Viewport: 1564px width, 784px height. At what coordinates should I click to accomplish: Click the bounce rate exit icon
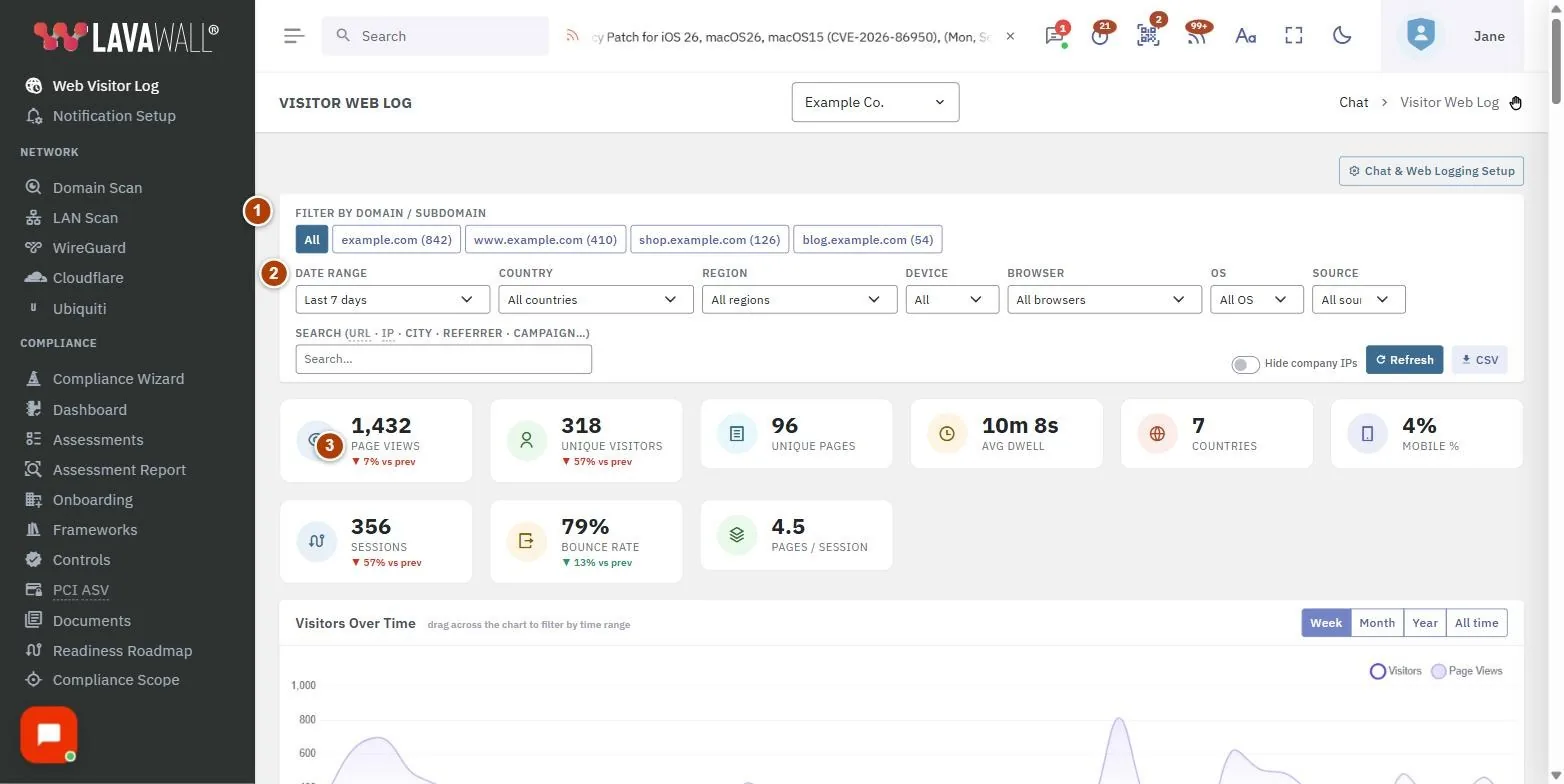tap(527, 541)
